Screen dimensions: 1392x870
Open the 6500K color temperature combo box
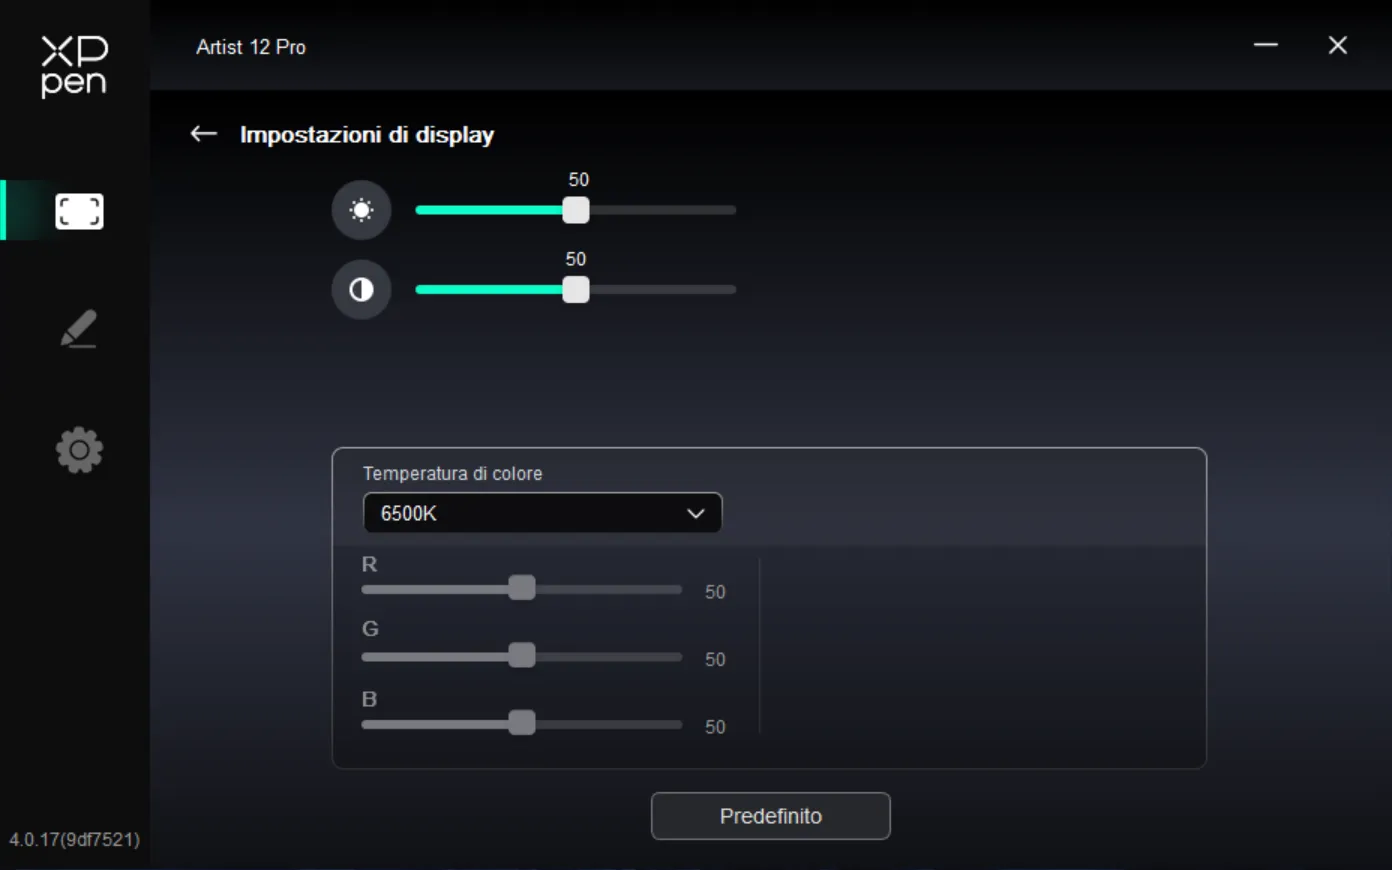pos(542,513)
